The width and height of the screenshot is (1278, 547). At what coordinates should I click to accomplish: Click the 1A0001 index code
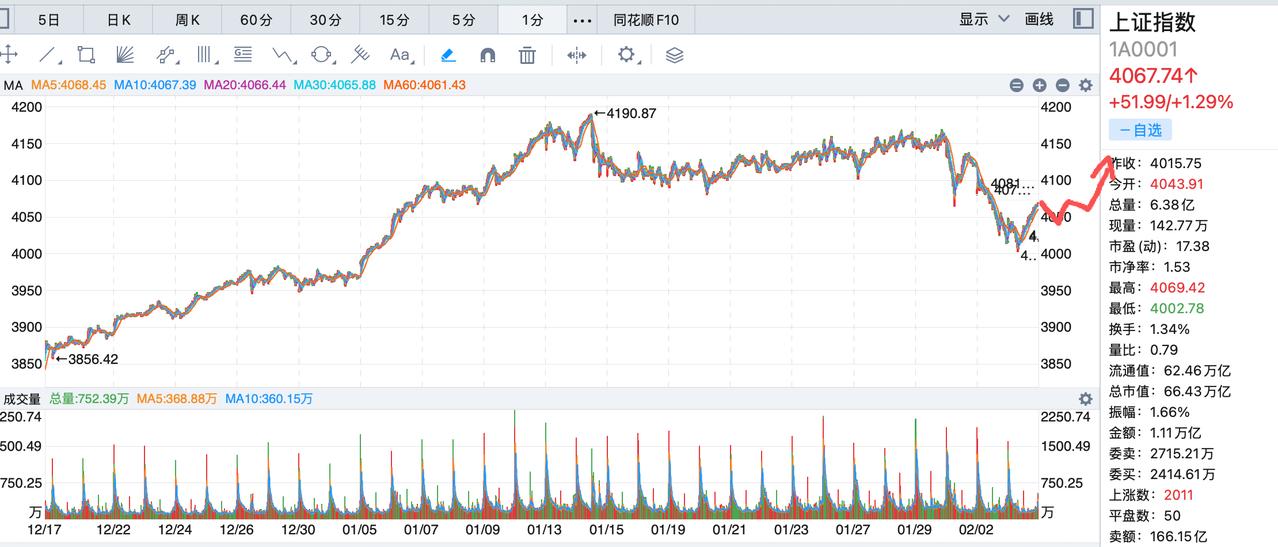tap(1144, 49)
